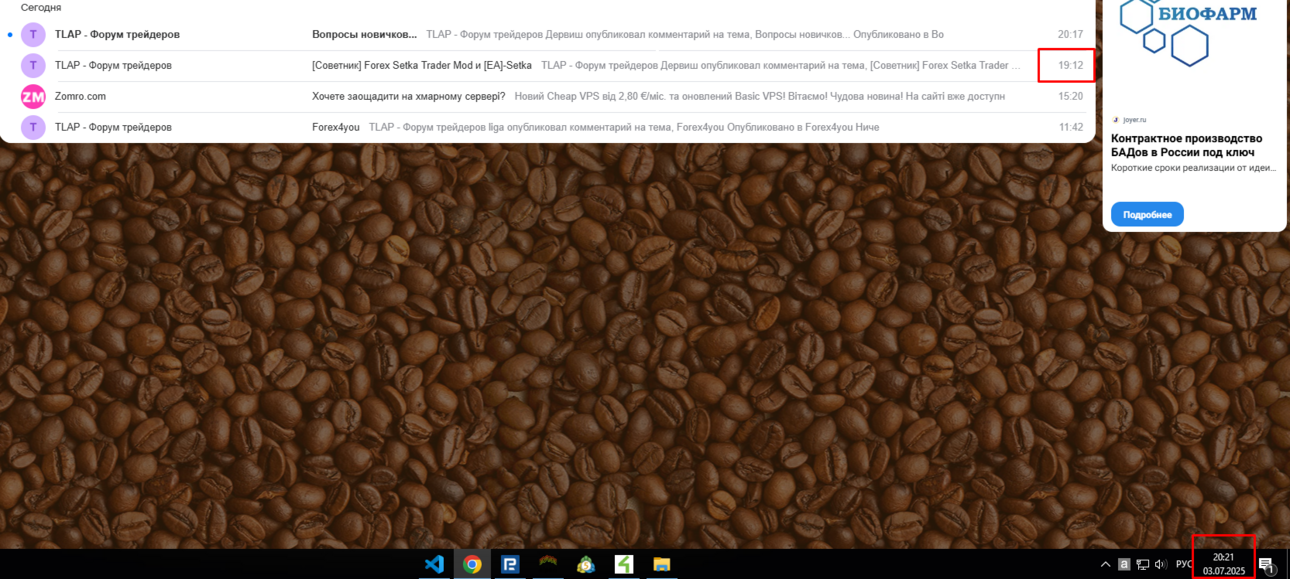Viewport: 1290px width, 579px height.
Task: Open the email titled 'Вопросы новичков...'
Action: tap(364, 34)
